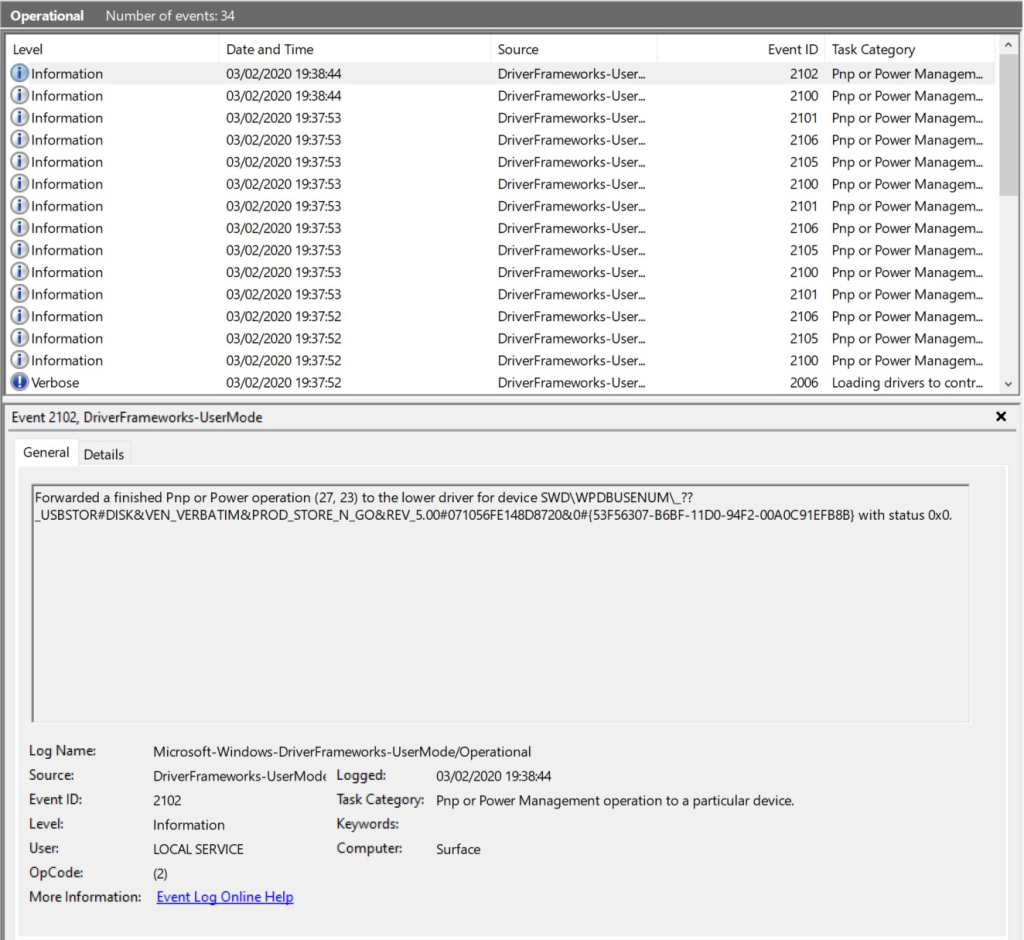Viewport: 1024px width, 940px height.
Task: Click the scrollbar down arrow in the event list
Action: [1008, 383]
